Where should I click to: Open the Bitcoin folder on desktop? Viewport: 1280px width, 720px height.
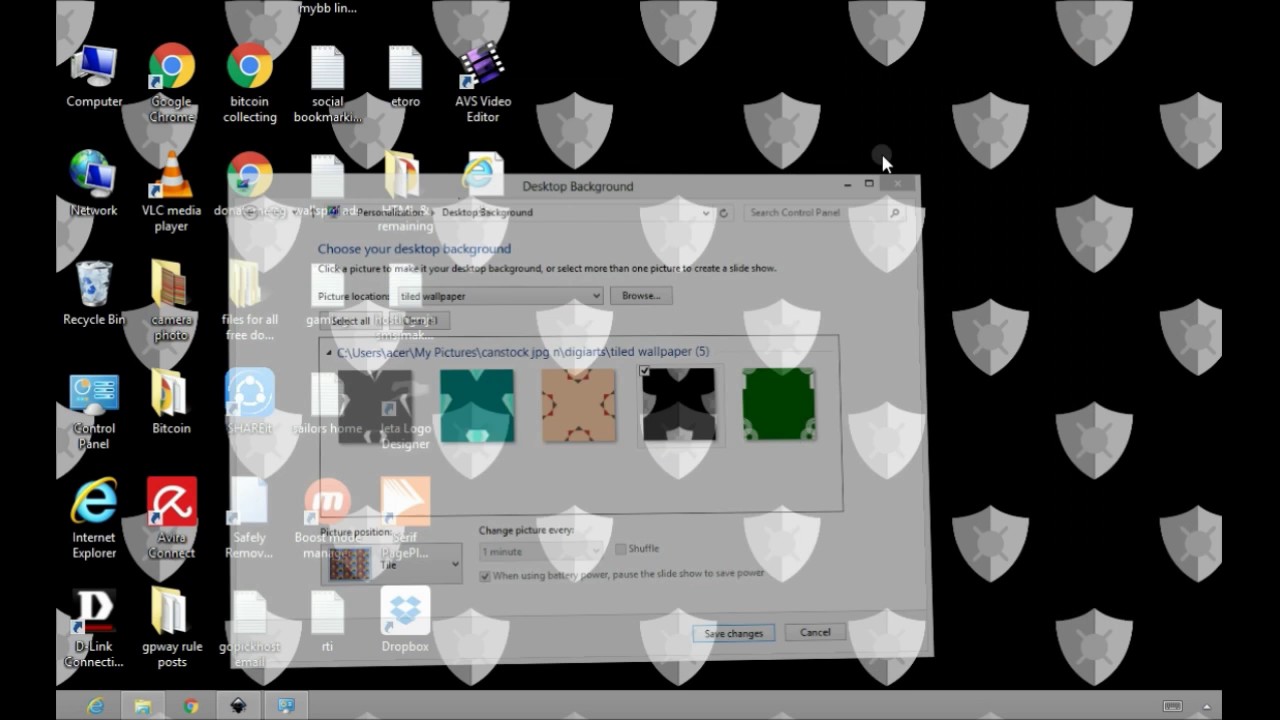(x=172, y=402)
